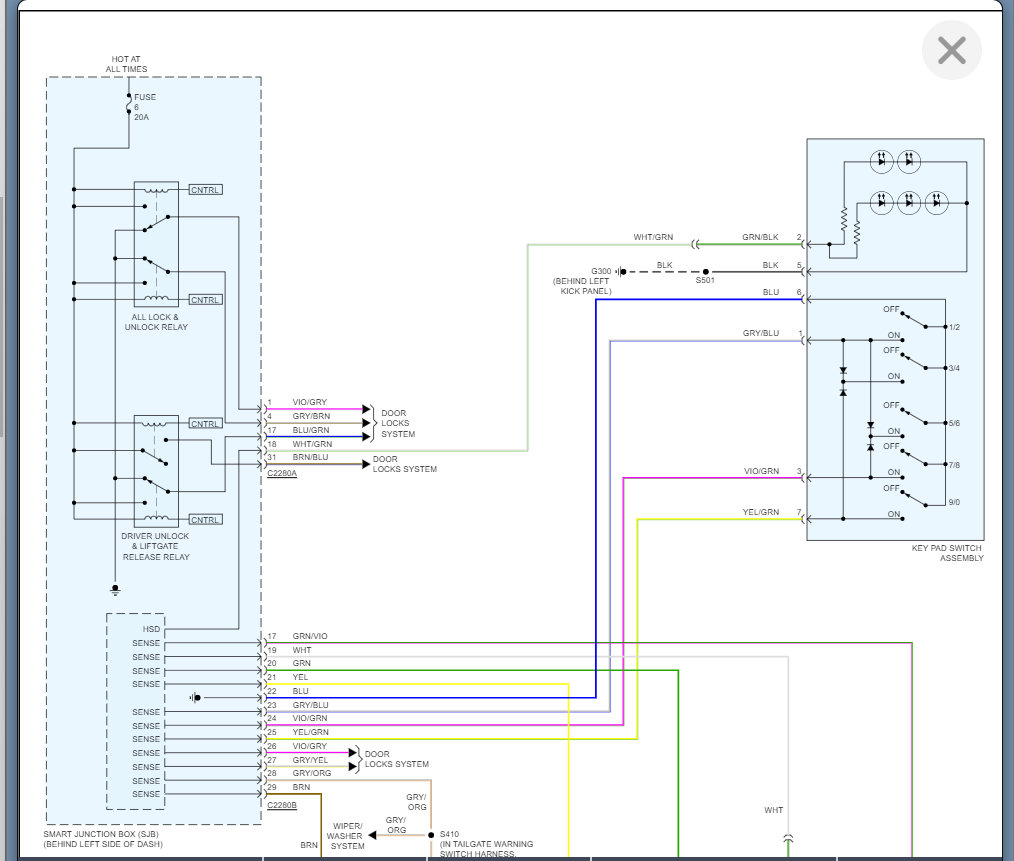Click DRIVER UNLOCK & LIFTGATE RELEASE RELAY caption
This screenshot has height=861, width=1014.
coord(155,546)
